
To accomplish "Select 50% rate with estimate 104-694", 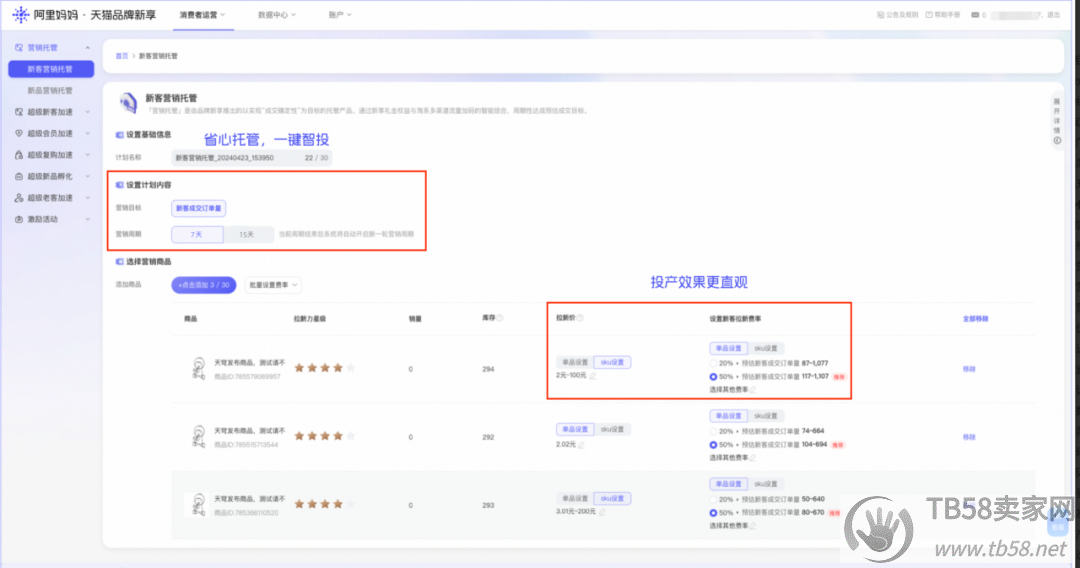I will (x=713, y=445).
